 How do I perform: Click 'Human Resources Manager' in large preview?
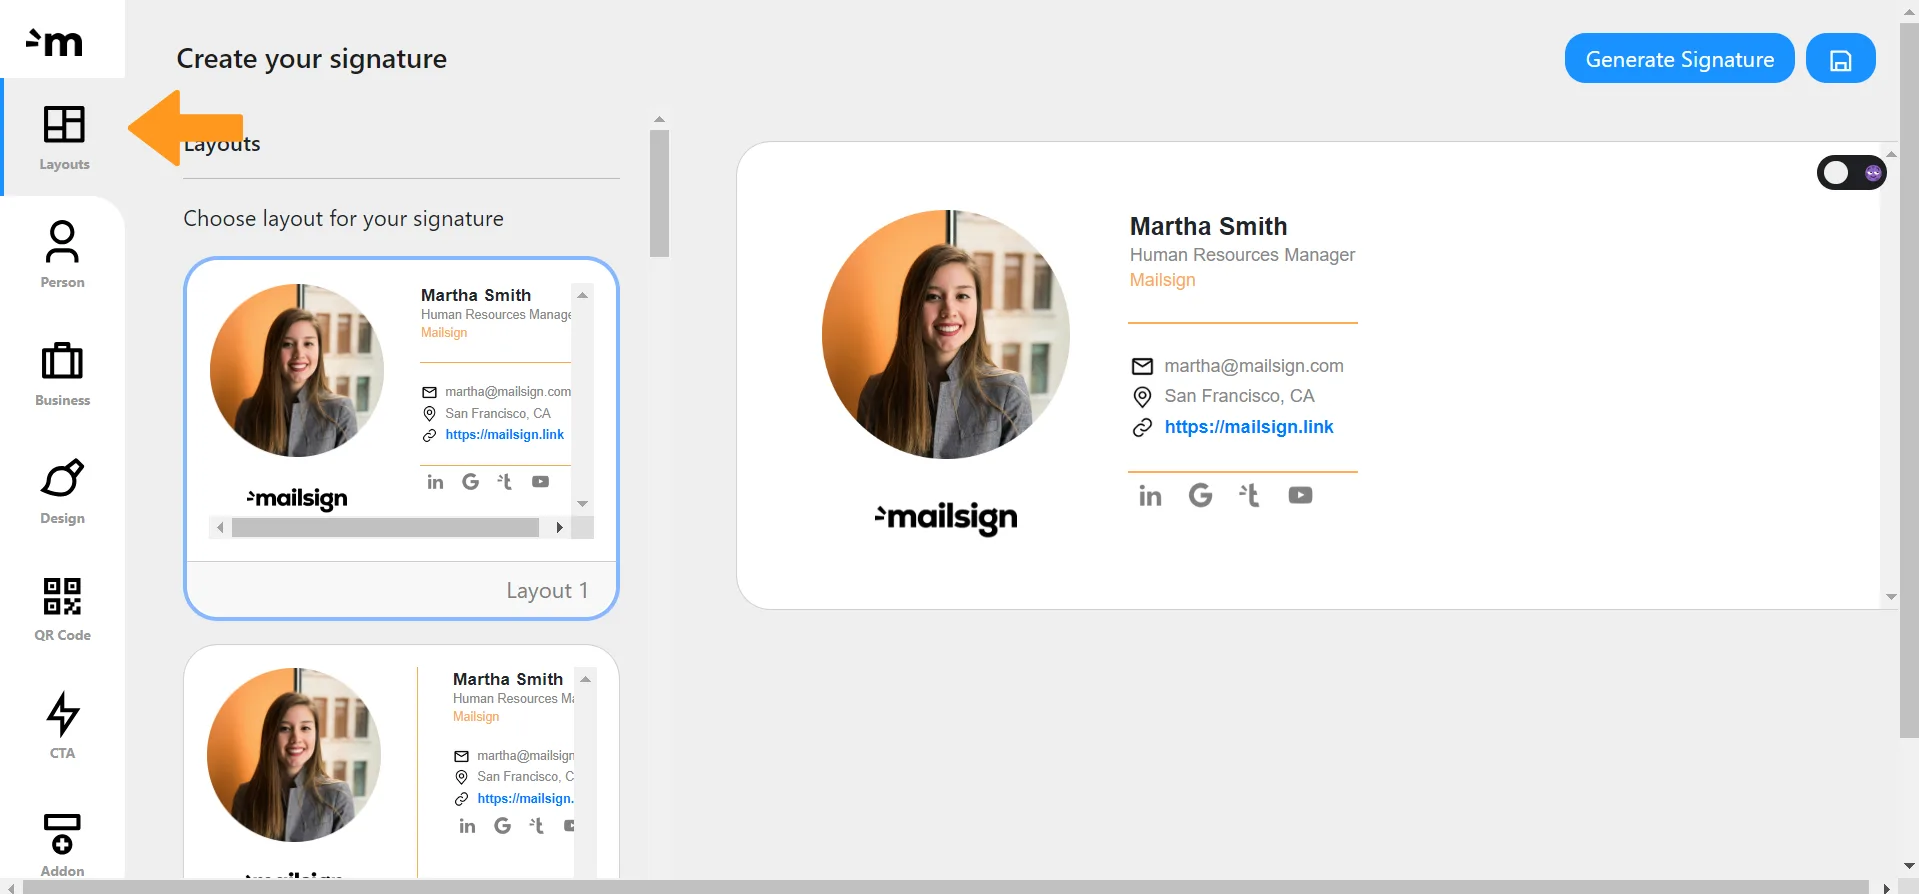coord(1242,255)
